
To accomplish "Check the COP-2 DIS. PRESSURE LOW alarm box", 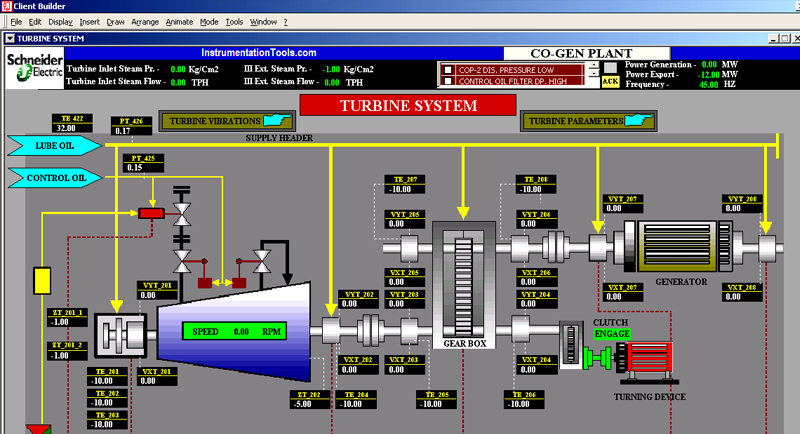I will [x=449, y=69].
